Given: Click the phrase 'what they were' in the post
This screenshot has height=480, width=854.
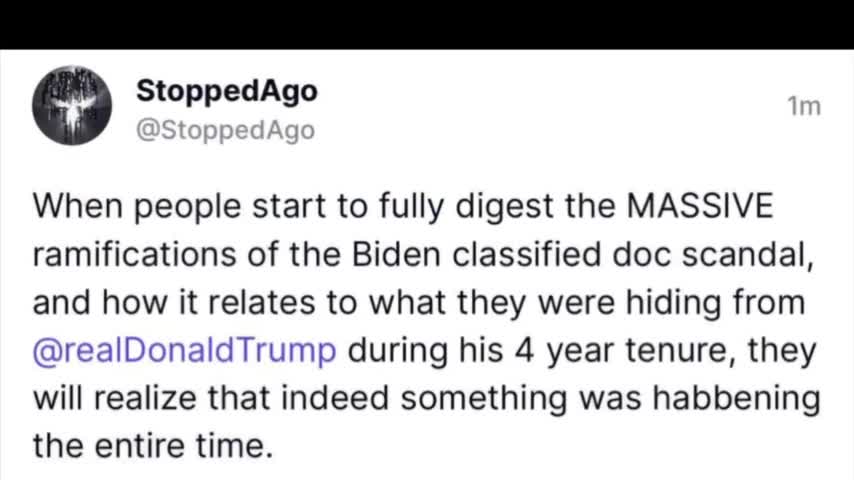Looking at the screenshot, I should [x=492, y=303].
